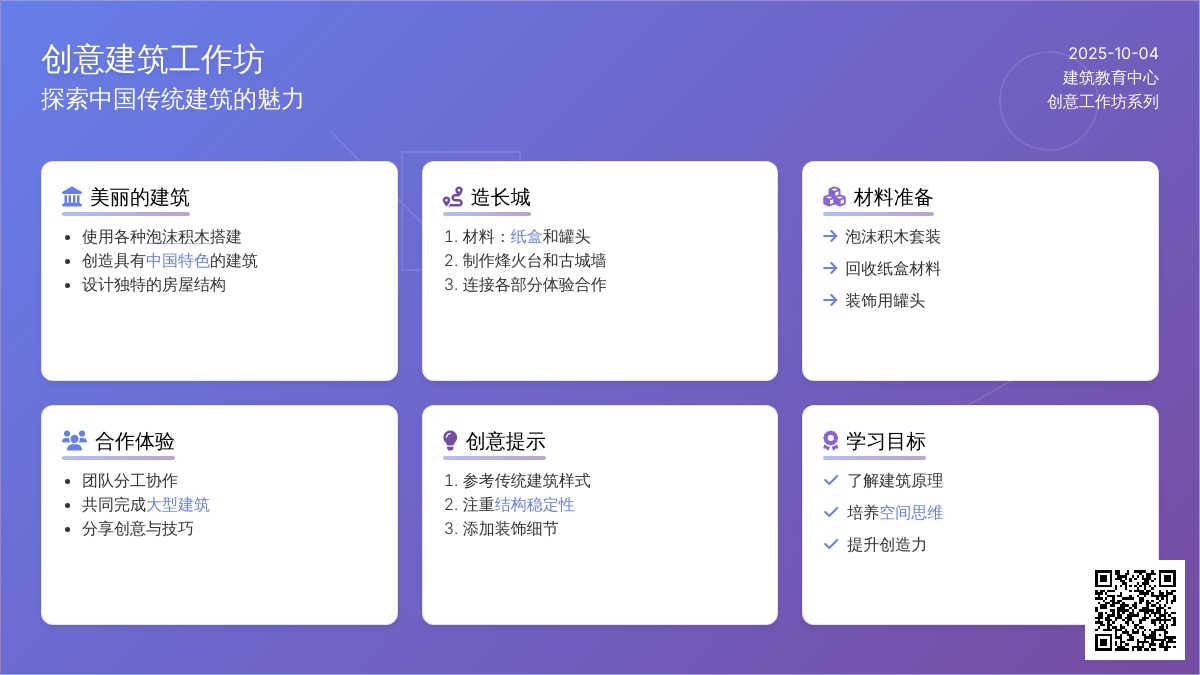Click the award icon beside 学习目标
Image resolution: width=1200 pixels, height=675 pixels.
830,441
